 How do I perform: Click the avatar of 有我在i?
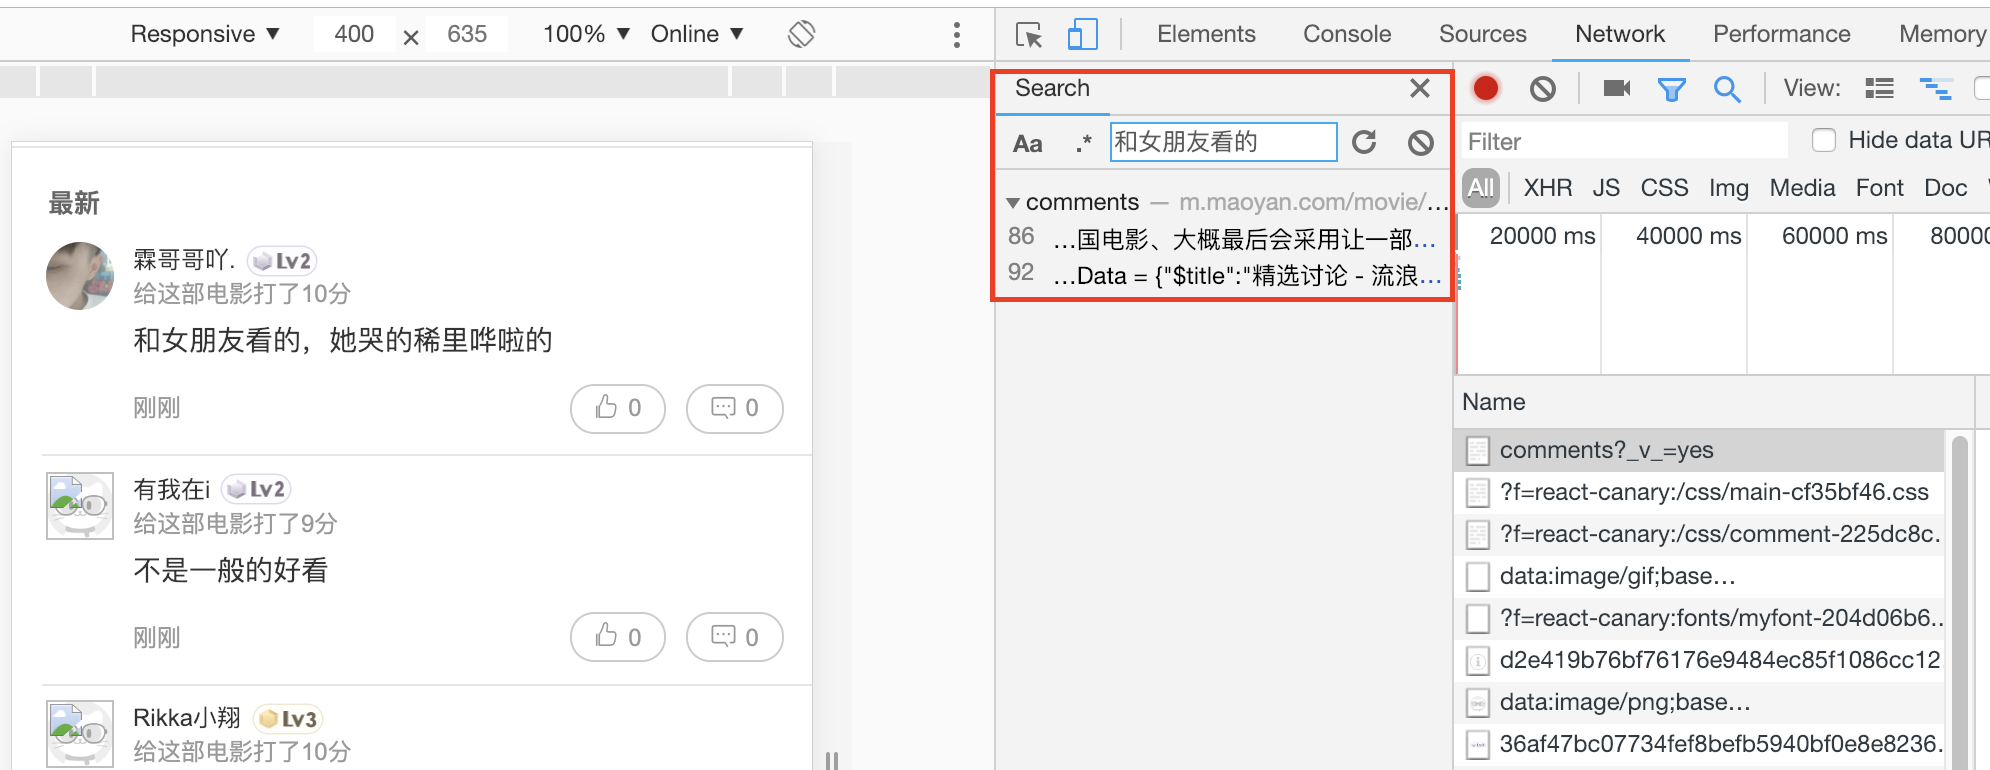[x=80, y=506]
